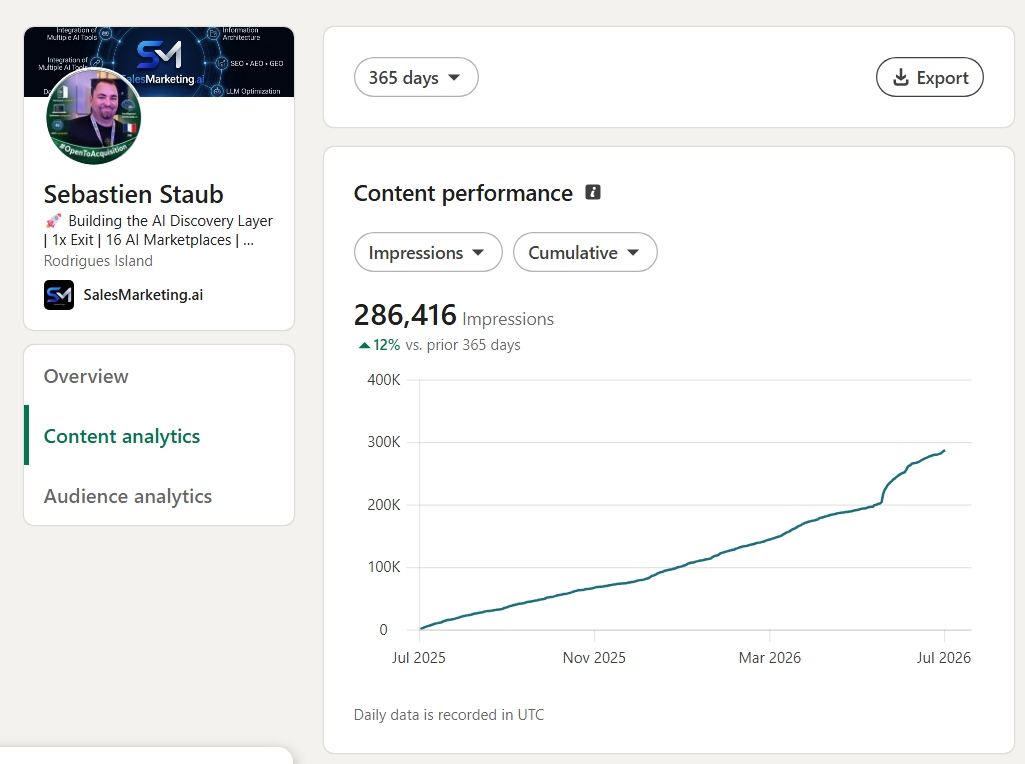Image resolution: width=1025 pixels, height=764 pixels.
Task: Click the 200K y-axis label
Action: pyautogui.click(x=384, y=505)
